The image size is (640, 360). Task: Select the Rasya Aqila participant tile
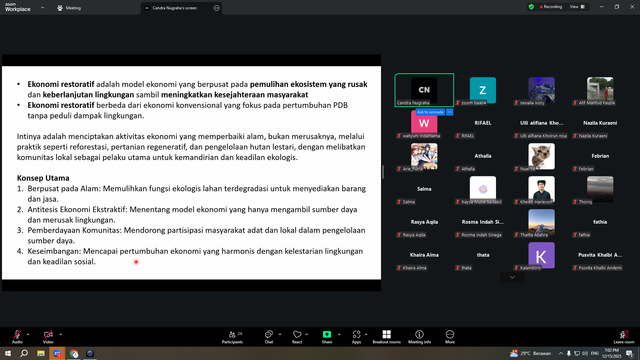click(424, 222)
